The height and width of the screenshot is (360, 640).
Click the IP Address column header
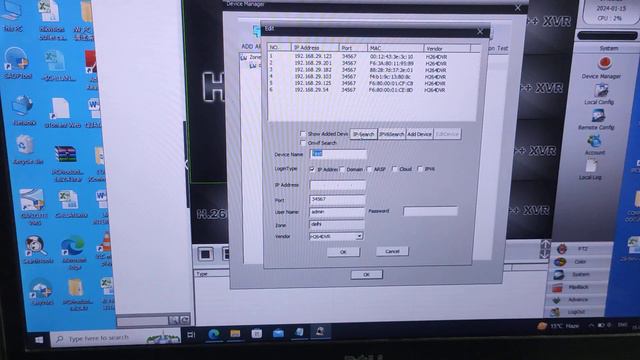coord(315,48)
